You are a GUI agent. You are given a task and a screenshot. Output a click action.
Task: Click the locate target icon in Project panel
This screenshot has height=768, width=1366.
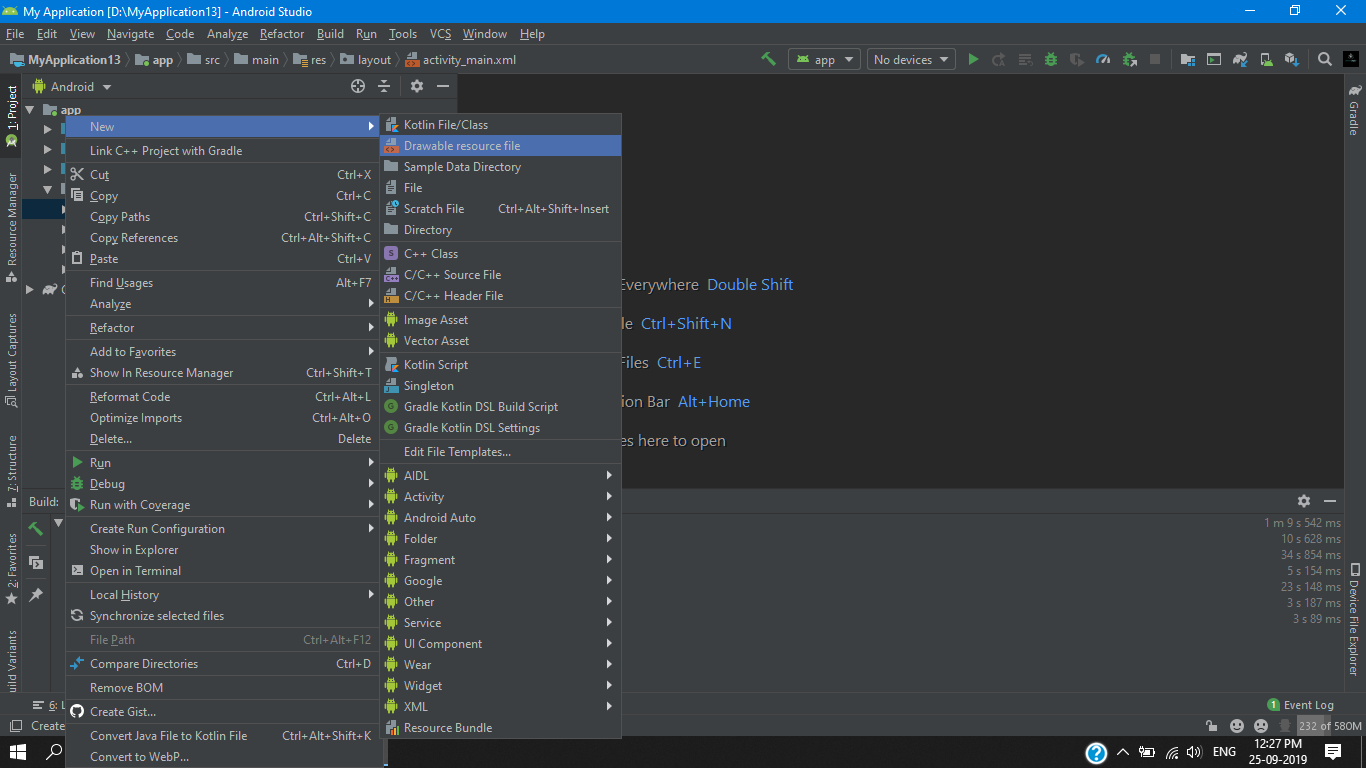pyautogui.click(x=358, y=87)
